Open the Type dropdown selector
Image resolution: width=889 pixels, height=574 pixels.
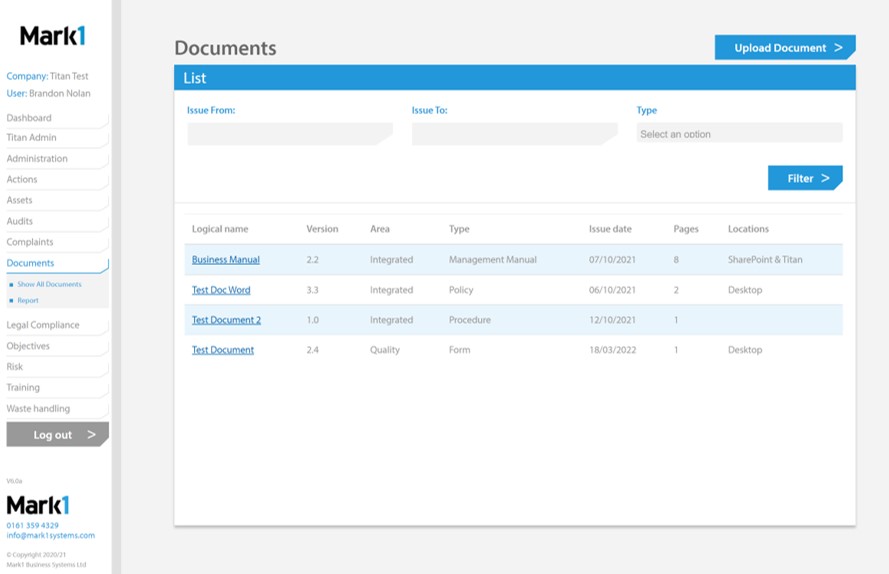pos(739,134)
